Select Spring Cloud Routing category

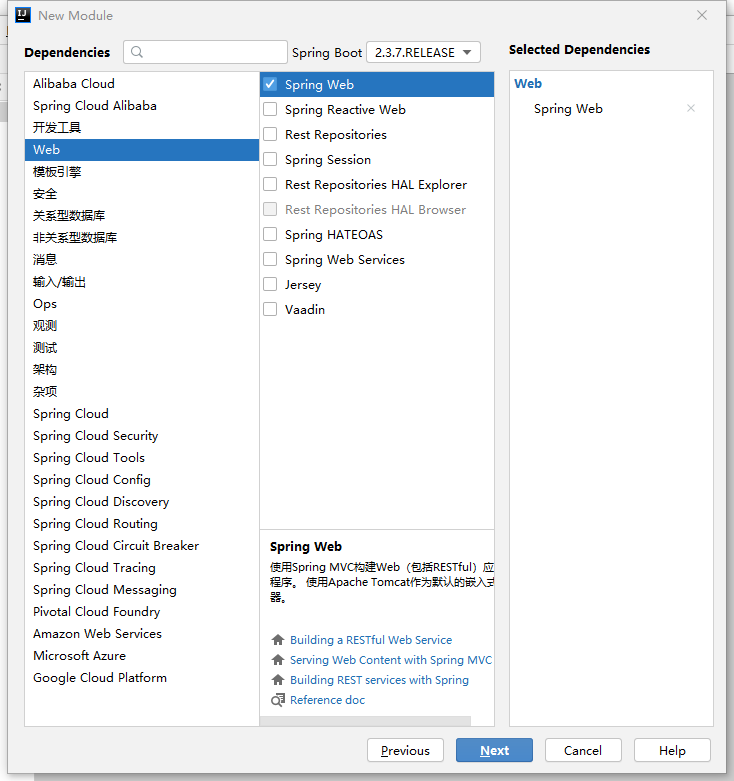pos(142,523)
